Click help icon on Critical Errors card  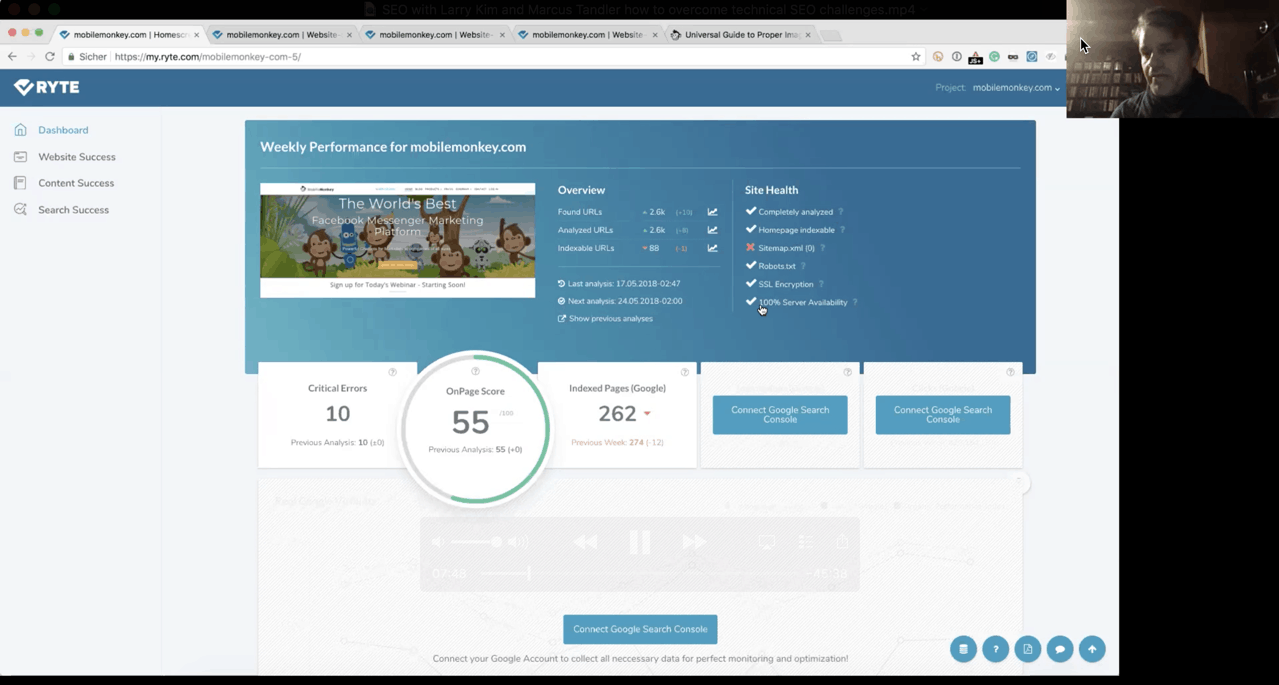click(392, 372)
